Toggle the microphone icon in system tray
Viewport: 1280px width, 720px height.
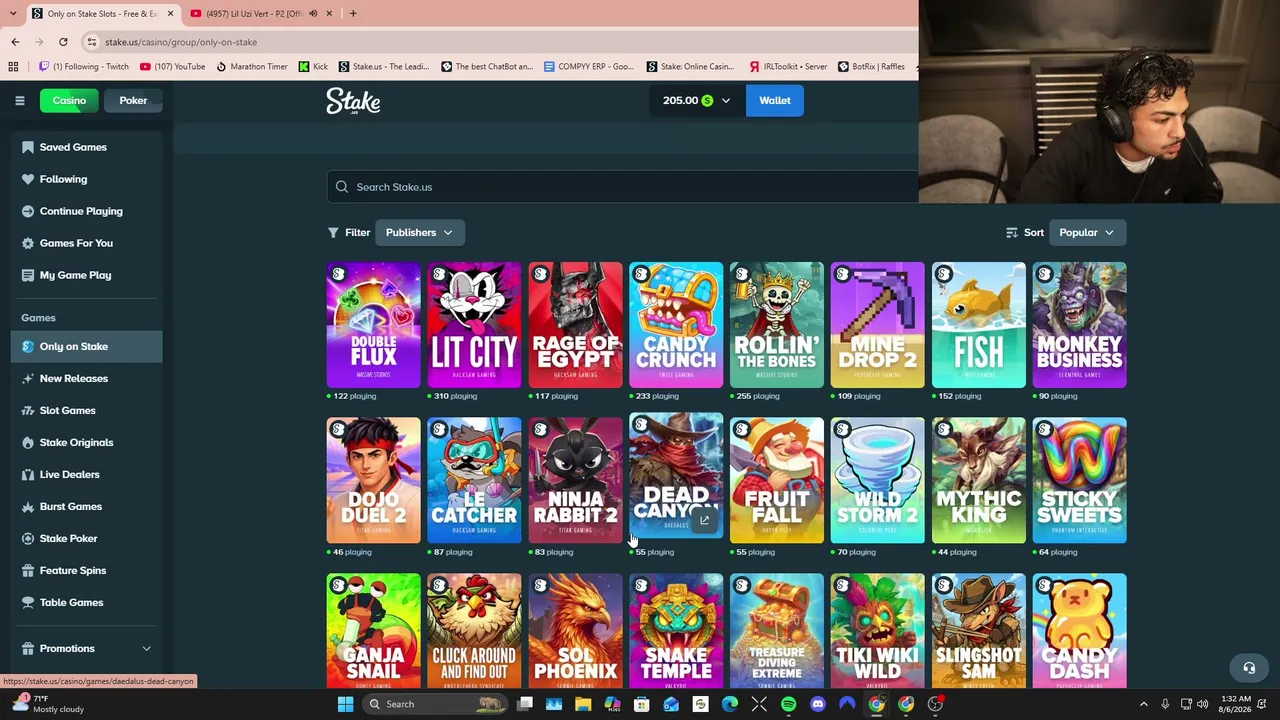[x=1166, y=704]
